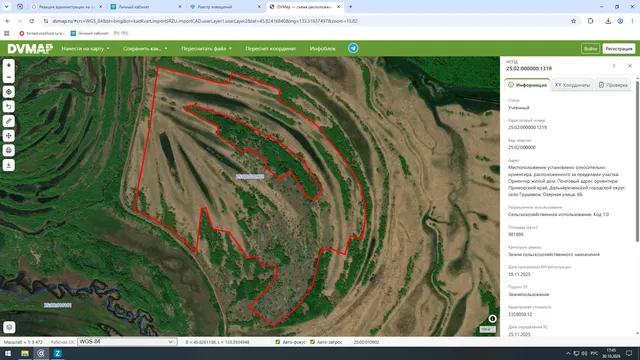This screenshot has height=360, width=640.
Task: Click the Регистрация button
Action: pos(619,49)
